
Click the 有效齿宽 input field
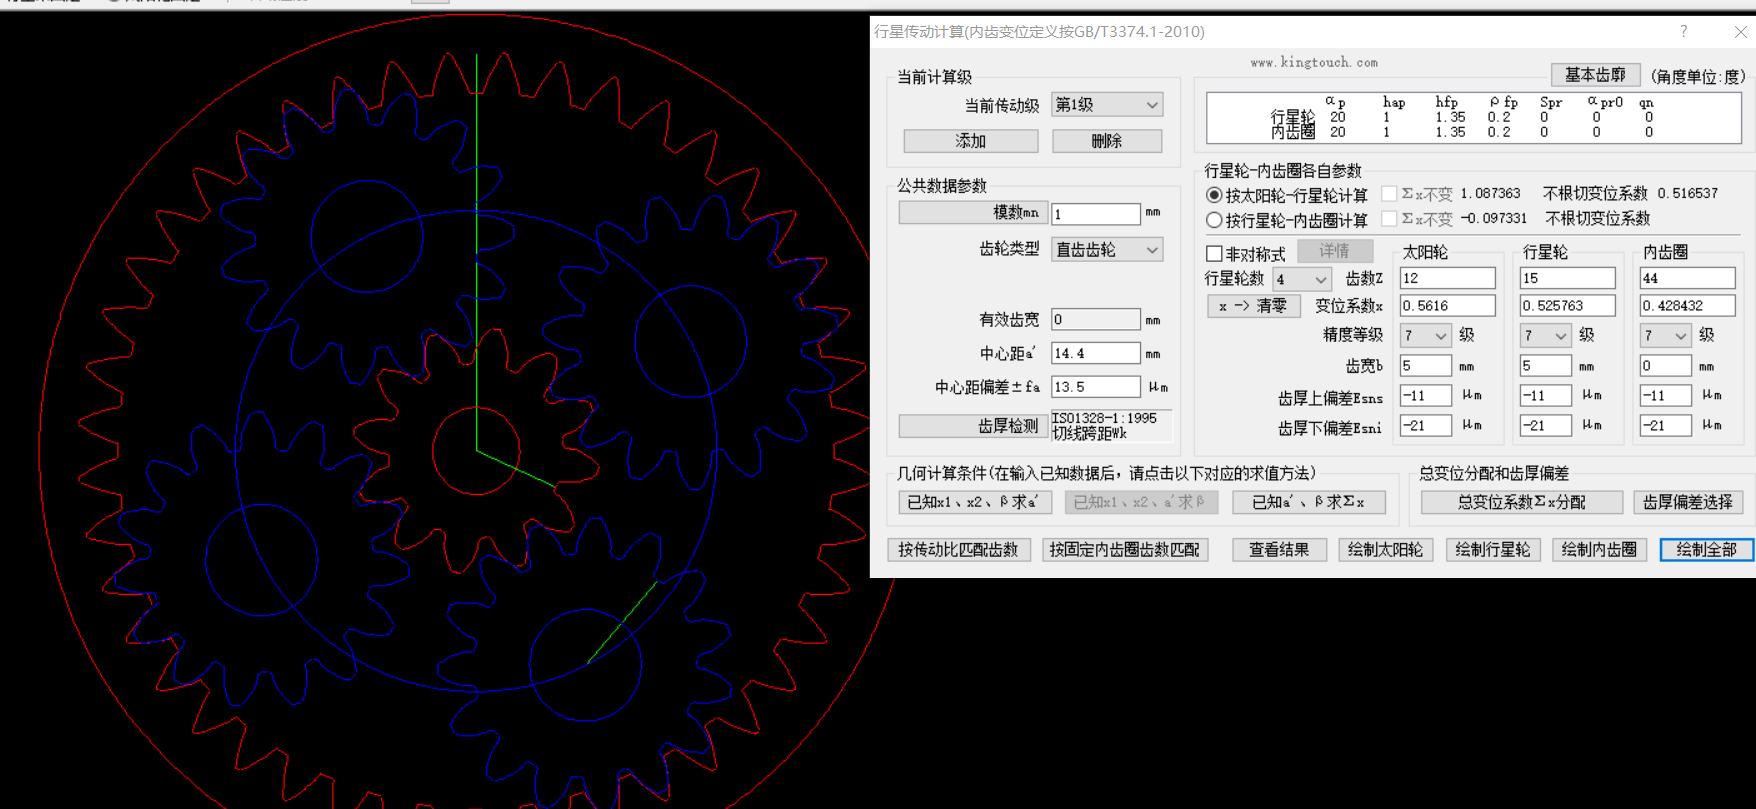click(x=1096, y=319)
